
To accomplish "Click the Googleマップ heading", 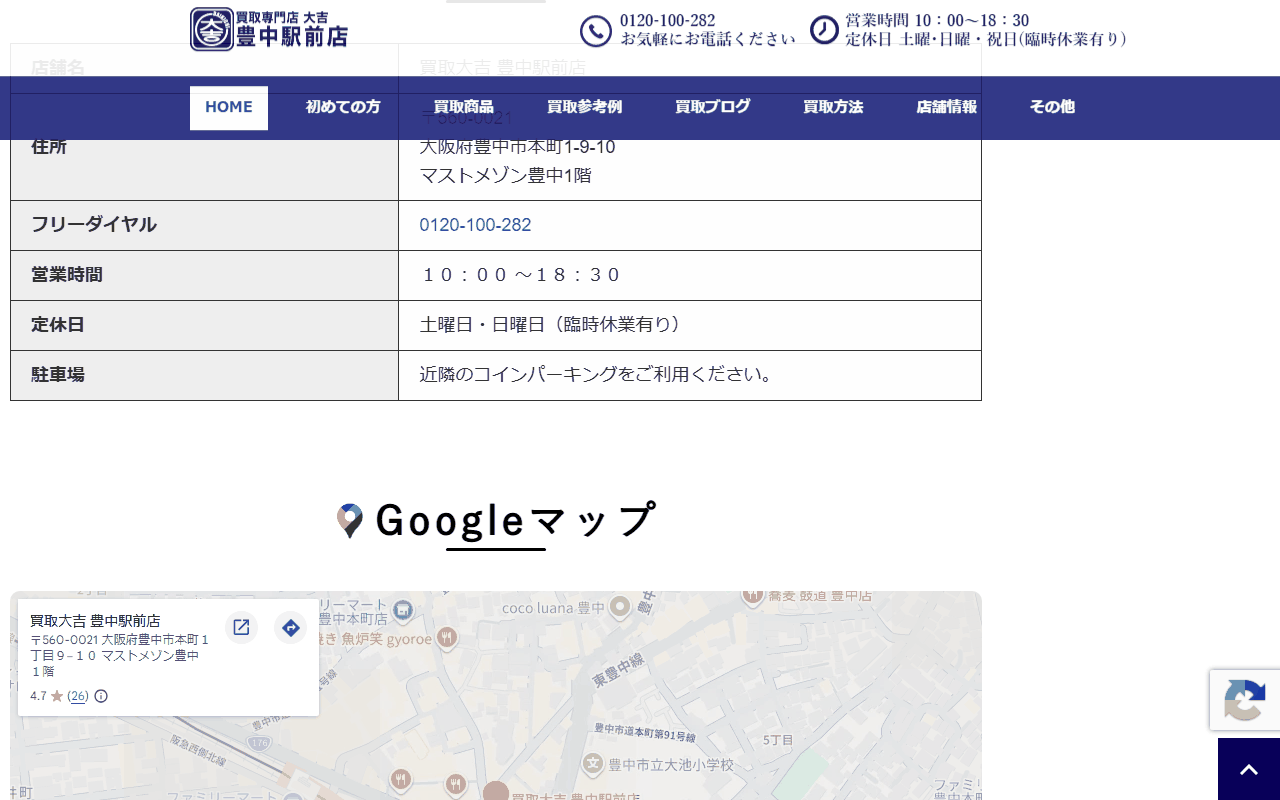I will tap(515, 521).
